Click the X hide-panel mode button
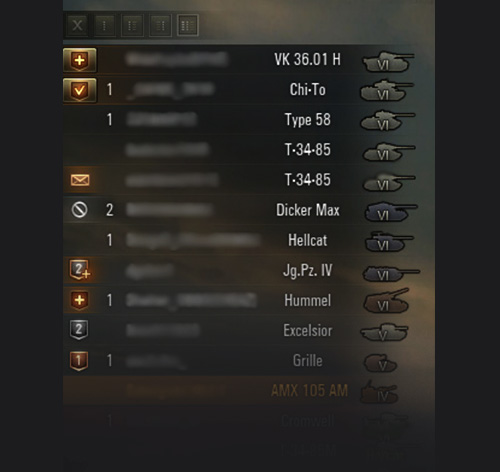The height and width of the screenshot is (472, 500). [77, 25]
